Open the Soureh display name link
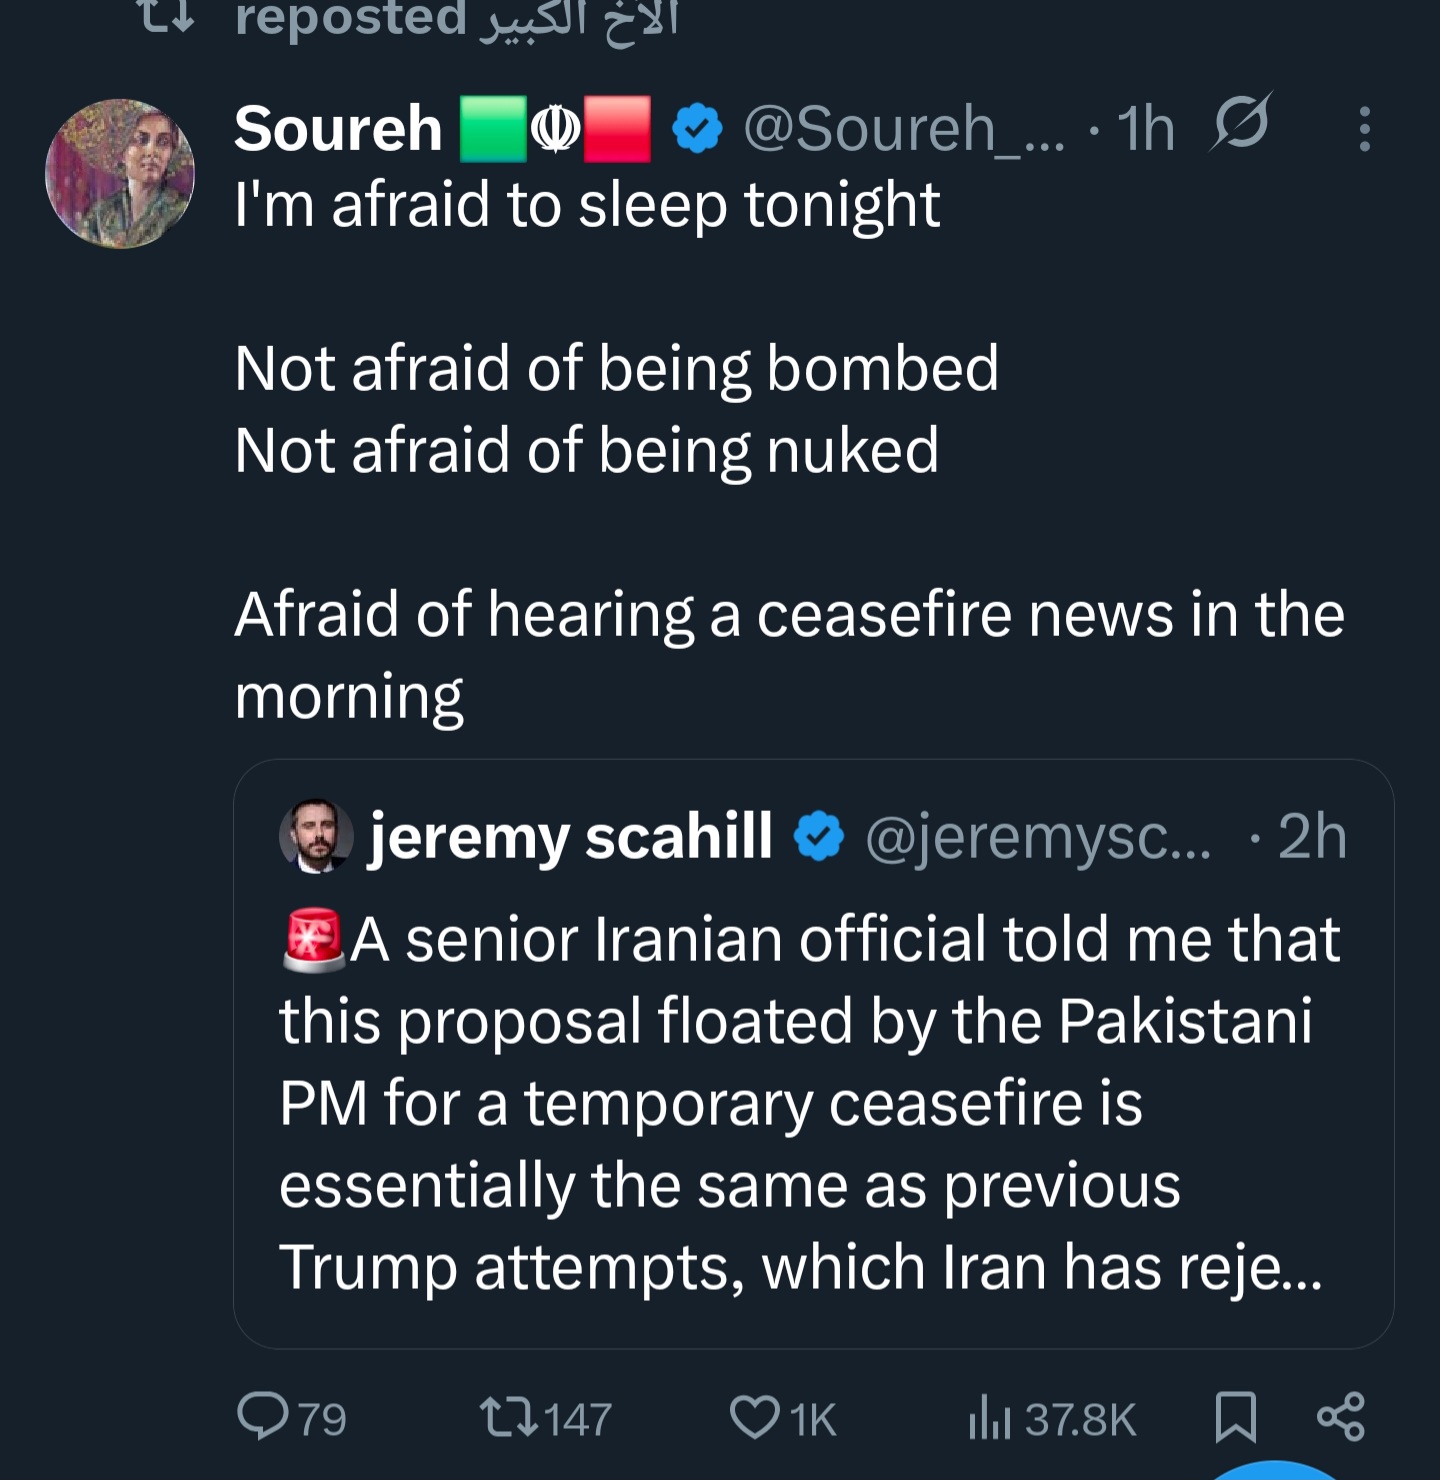Screen dimensions: 1440x1480 pyautogui.click(x=338, y=129)
